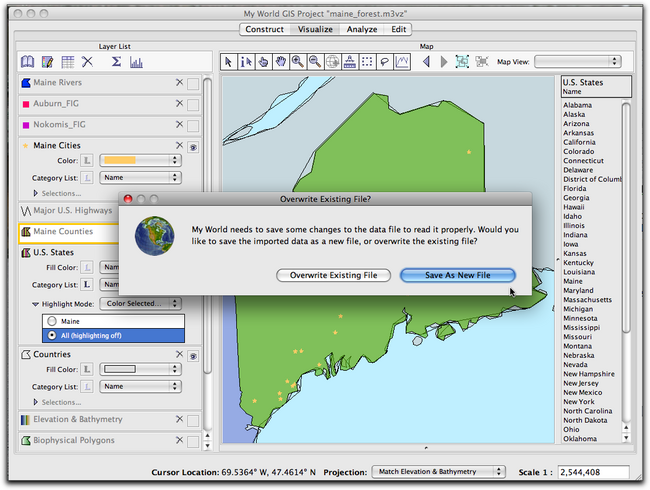The image size is (650, 490).
Task: Go to previous map extent arrow
Action: [x=427, y=62]
